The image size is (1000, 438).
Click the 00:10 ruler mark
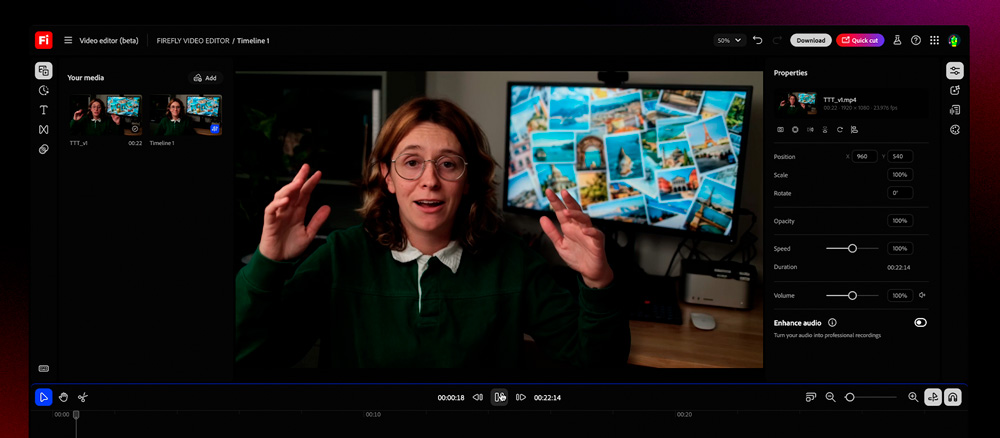[373, 414]
